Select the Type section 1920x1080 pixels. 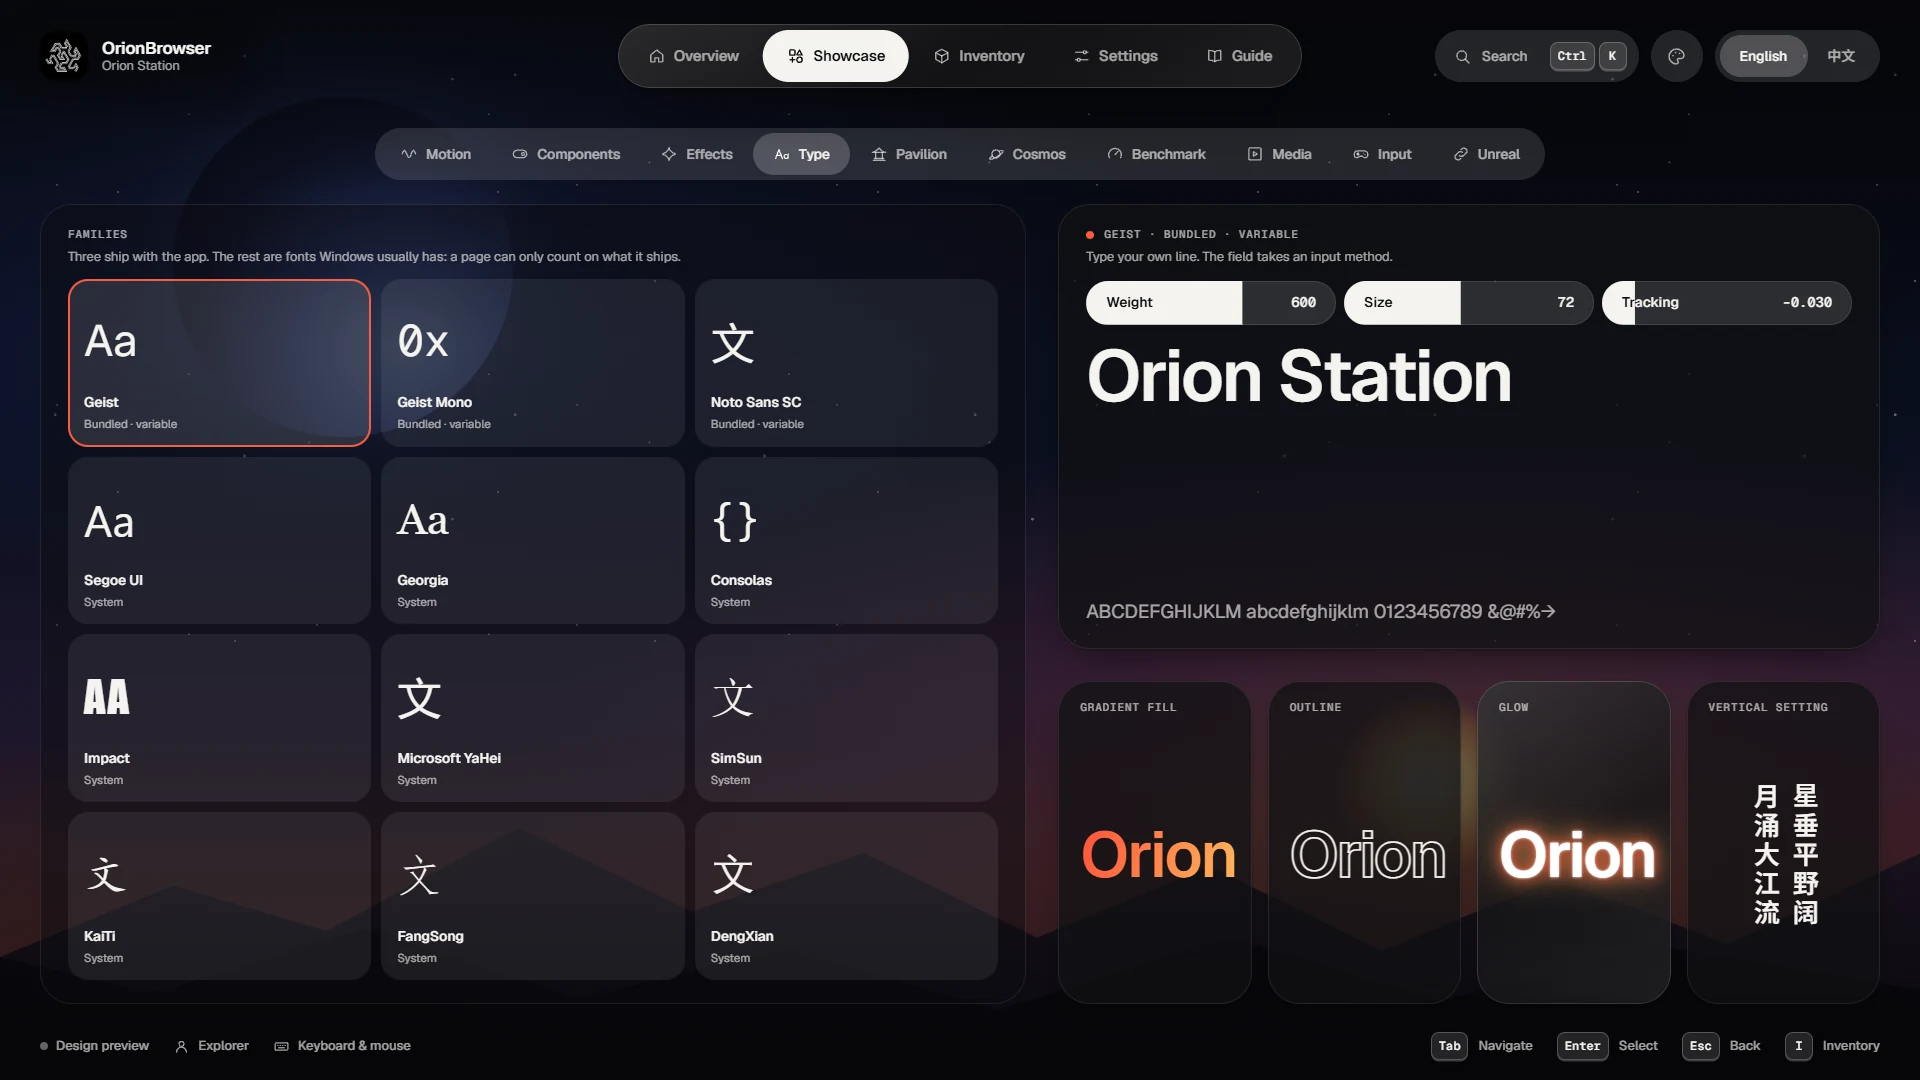[802, 154]
